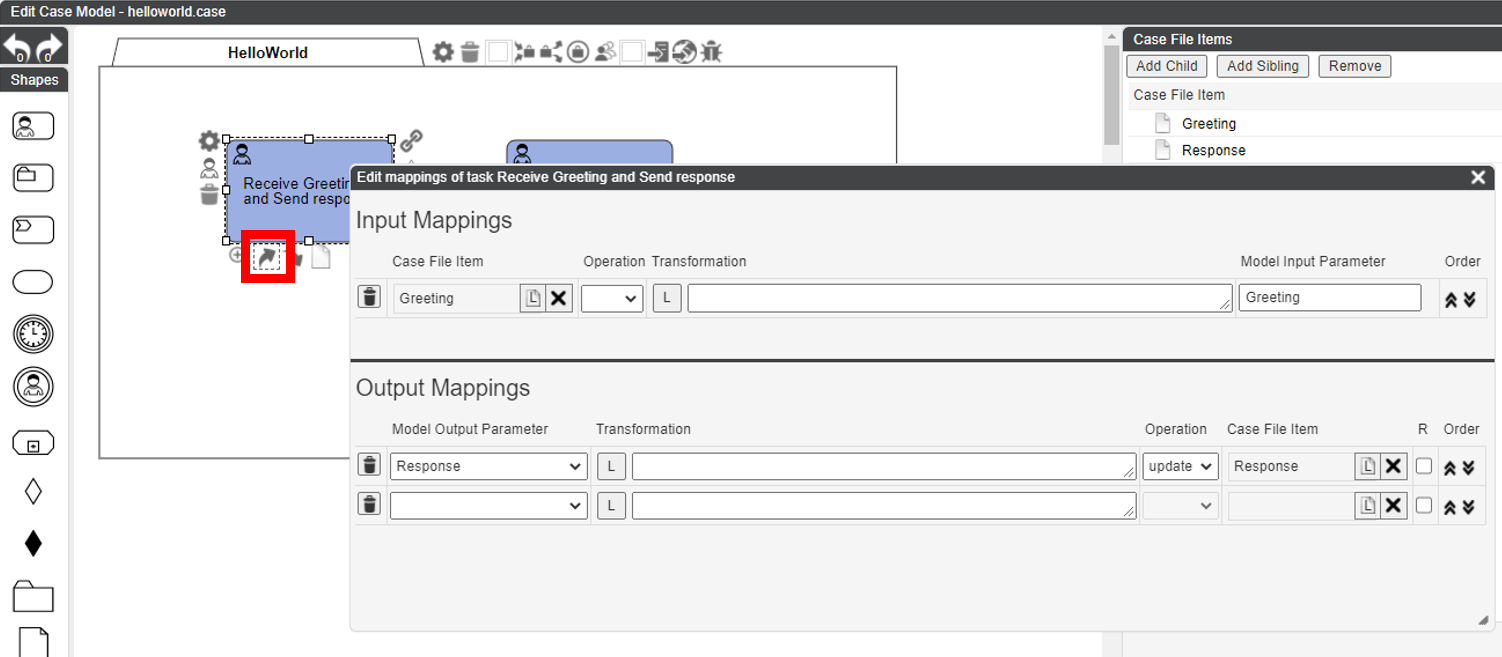
Task: Open the 'update' Operation dropdown
Action: tap(1181, 466)
